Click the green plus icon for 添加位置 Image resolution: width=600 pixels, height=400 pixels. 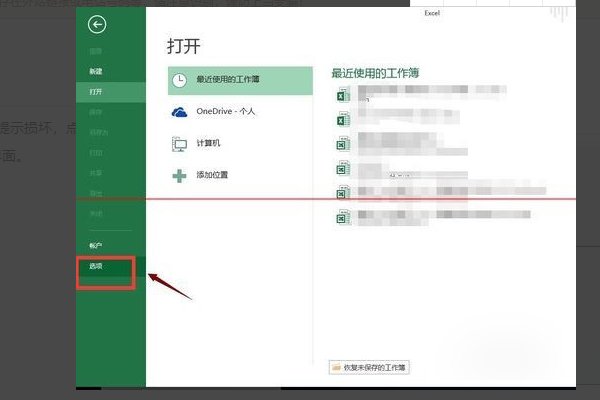point(179,176)
